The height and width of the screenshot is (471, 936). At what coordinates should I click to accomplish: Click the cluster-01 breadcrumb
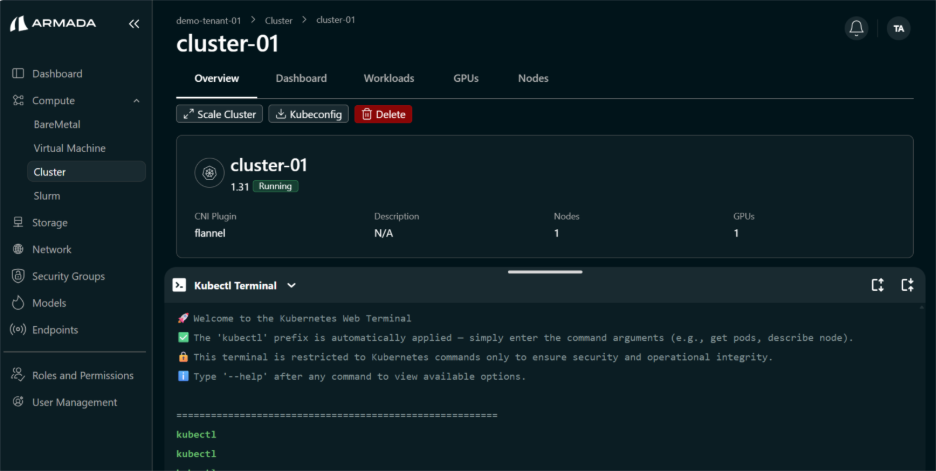coord(335,20)
